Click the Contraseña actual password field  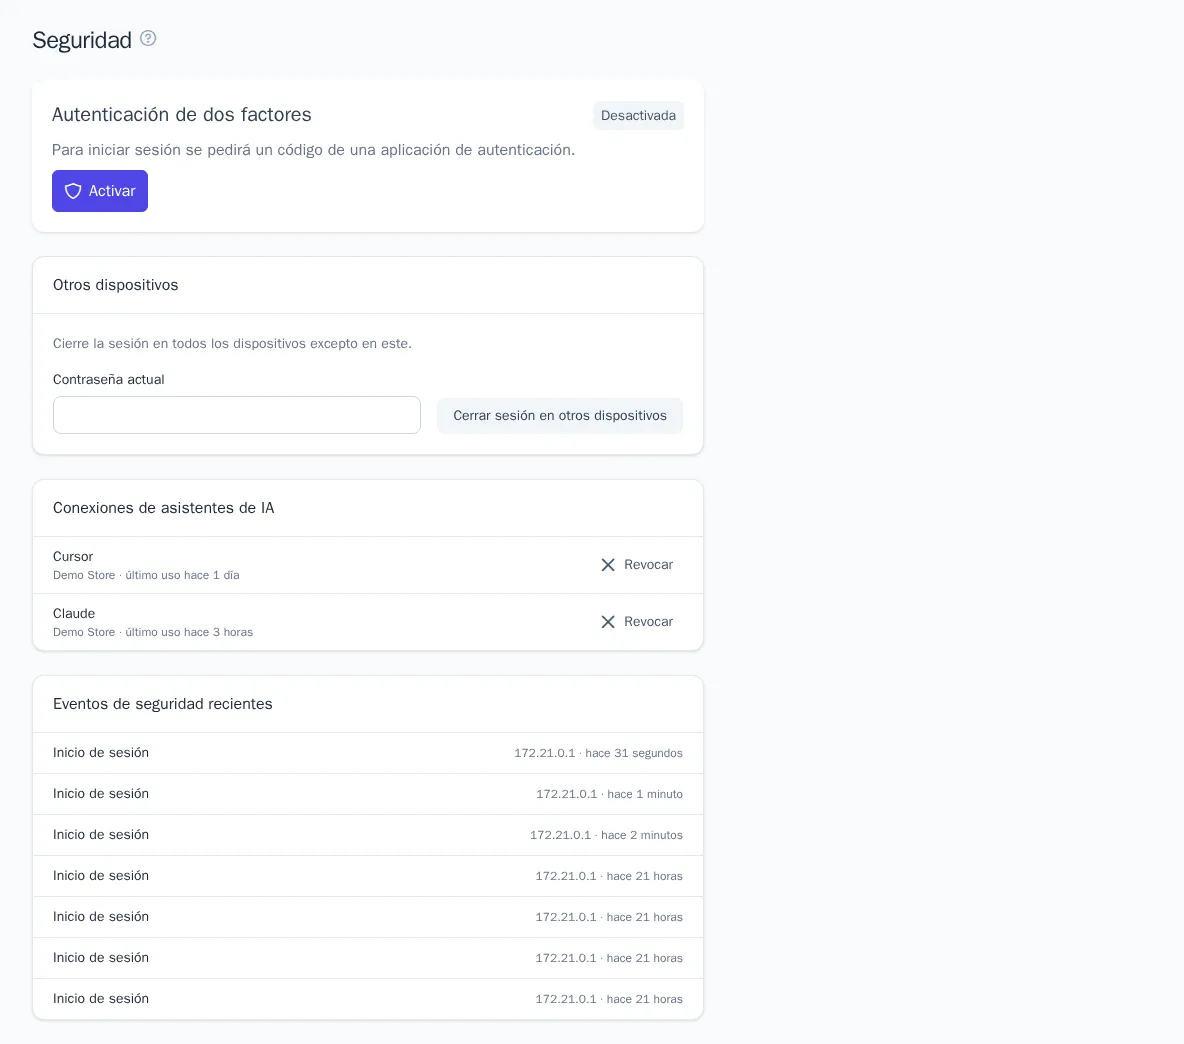(236, 415)
